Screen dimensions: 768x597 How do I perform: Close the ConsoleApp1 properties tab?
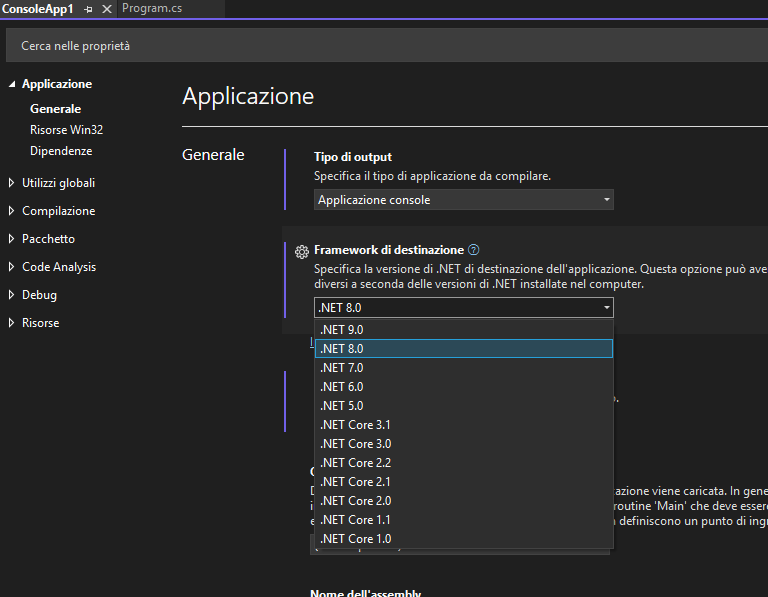coord(106,9)
